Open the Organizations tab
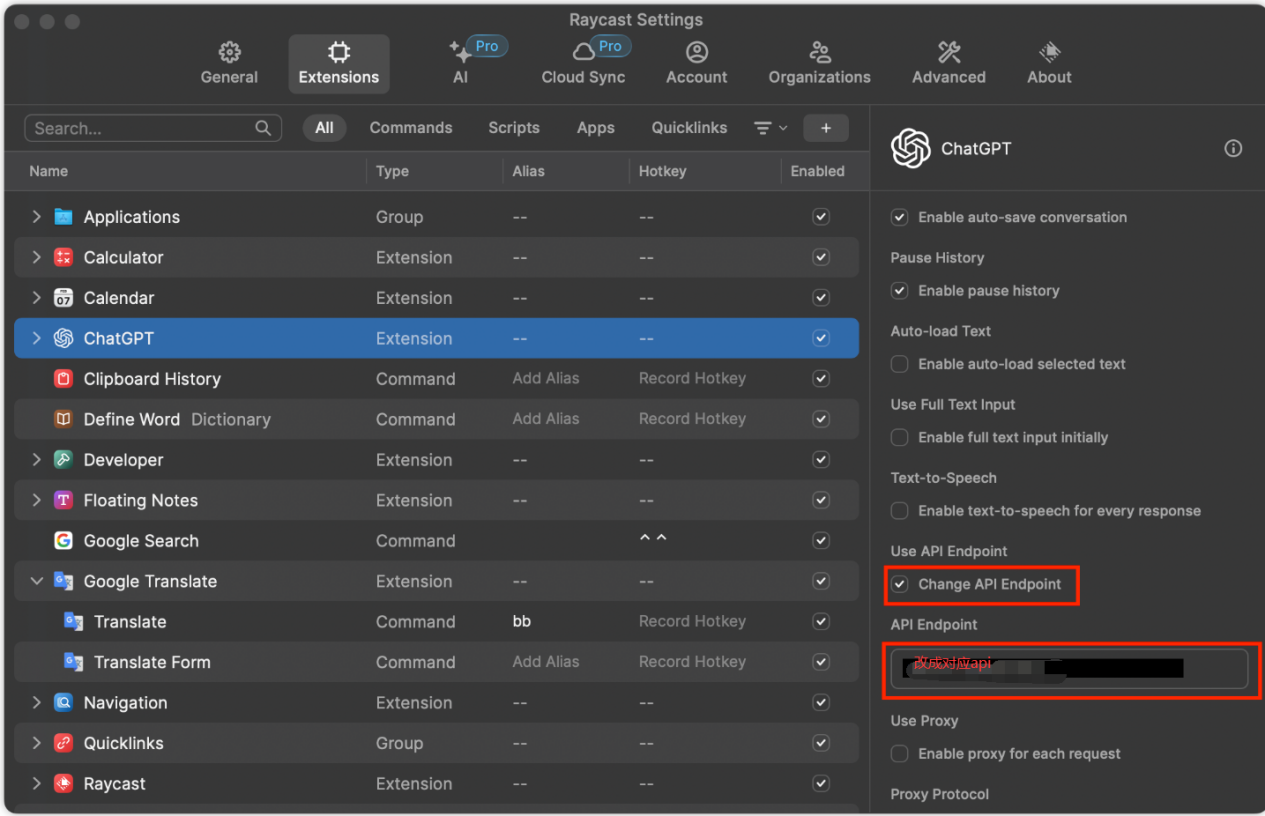This screenshot has height=816, width=1265. 819,63
